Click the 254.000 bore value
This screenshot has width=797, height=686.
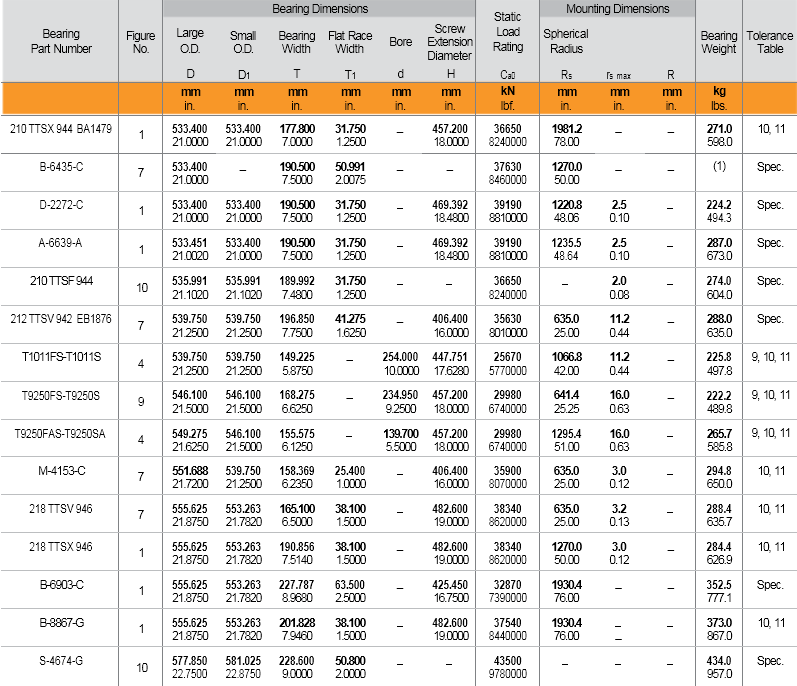(401, 357)
